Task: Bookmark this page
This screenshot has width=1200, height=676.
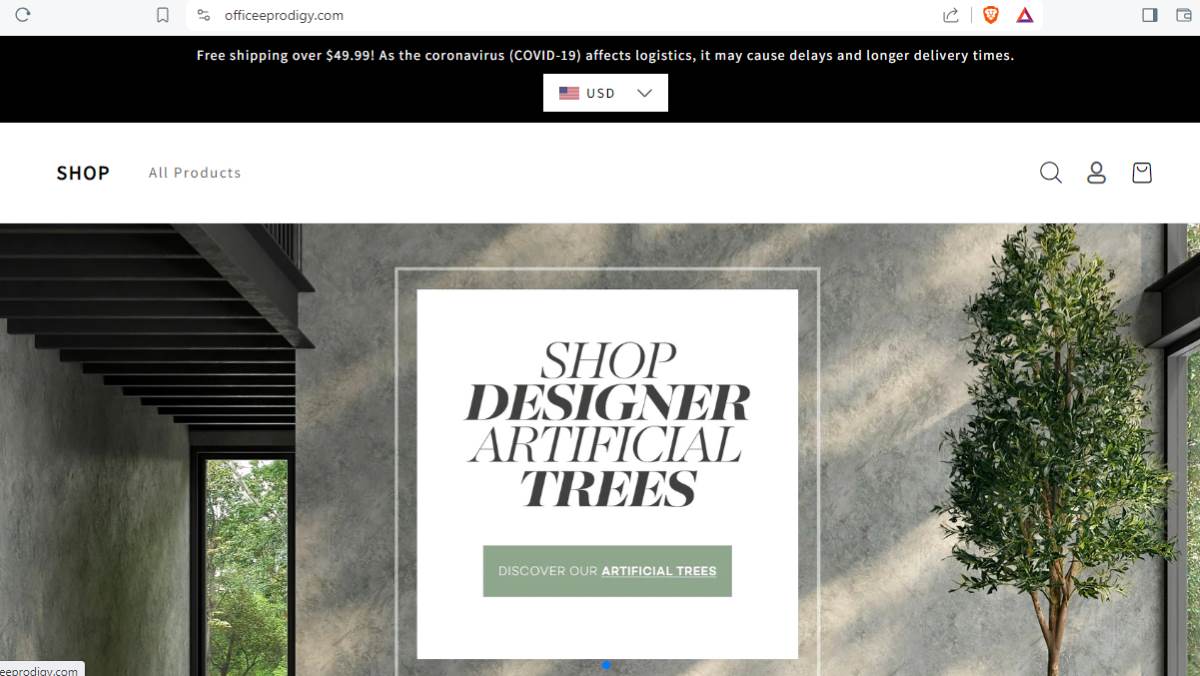Action: point(163,15)
